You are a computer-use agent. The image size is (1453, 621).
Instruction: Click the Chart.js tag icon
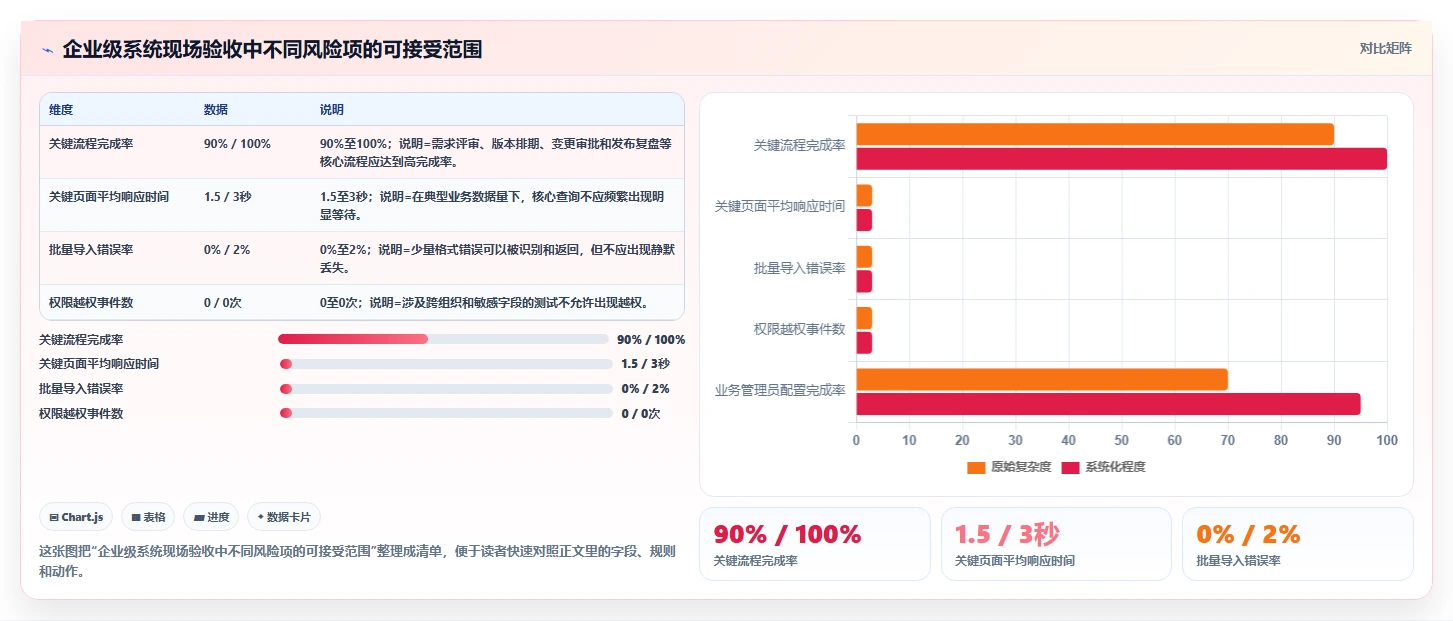point(54,517)
